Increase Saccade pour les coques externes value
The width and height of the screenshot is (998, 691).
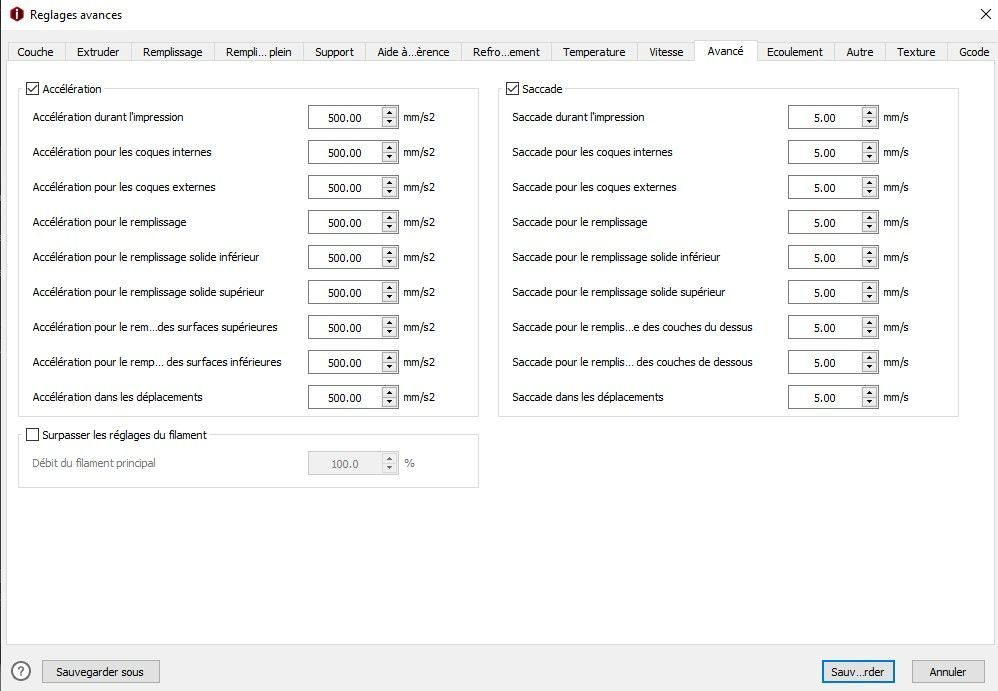click(x=869, y=181)
